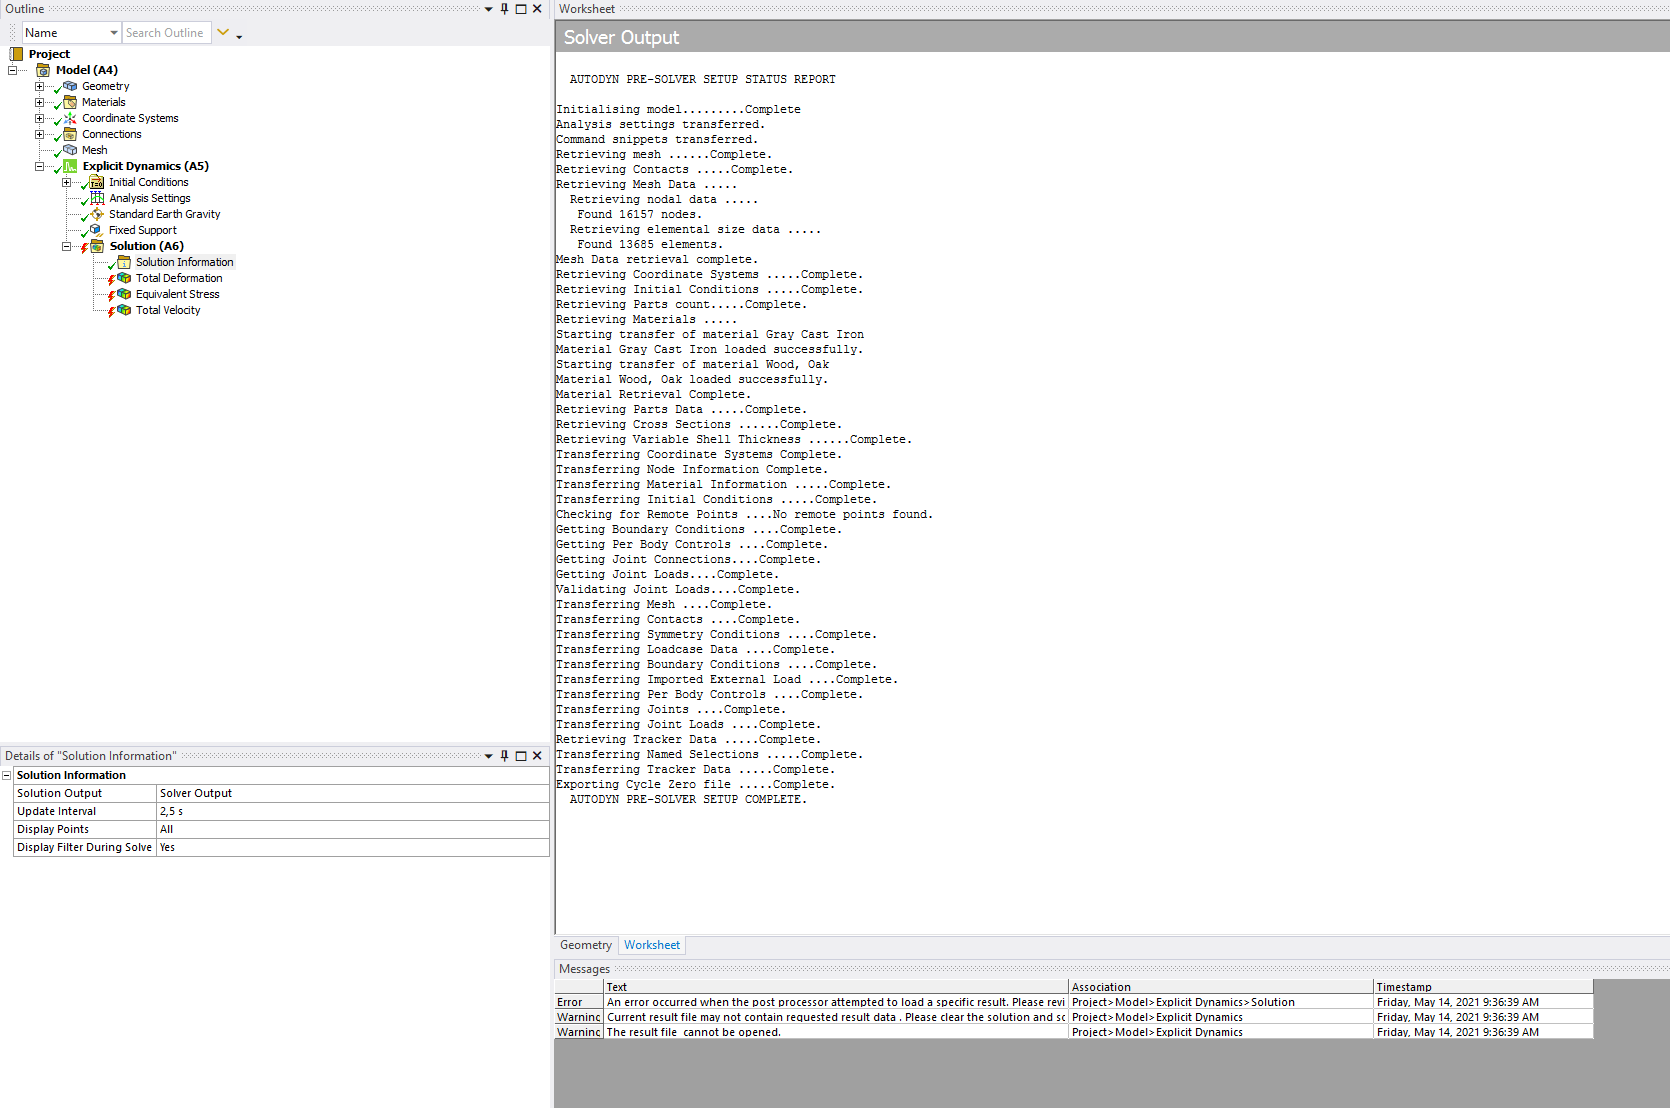
Task: Click the Equivalent Stress result icon
Action: (x=124, y=294)
